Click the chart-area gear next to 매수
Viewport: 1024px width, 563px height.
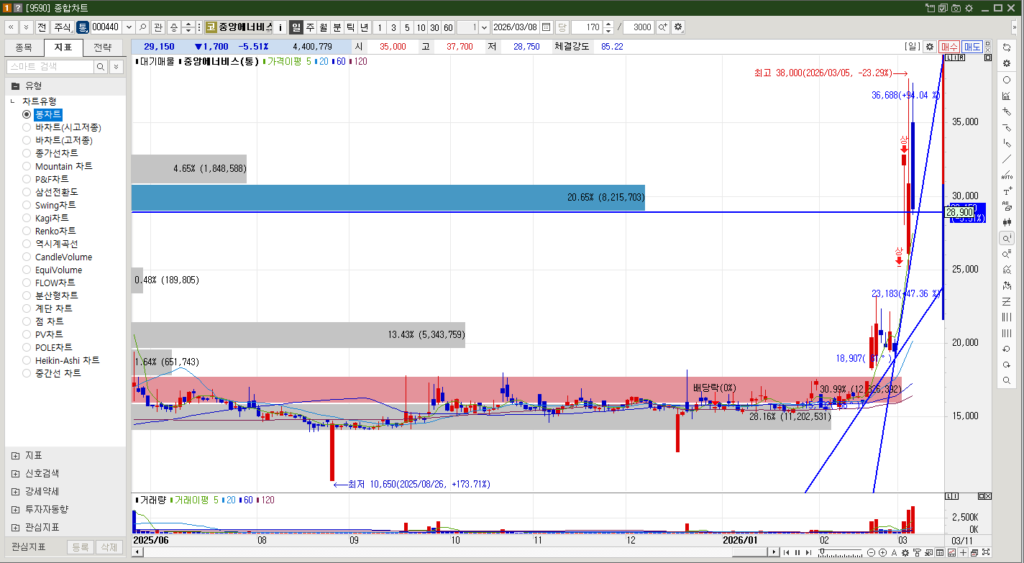929,46
